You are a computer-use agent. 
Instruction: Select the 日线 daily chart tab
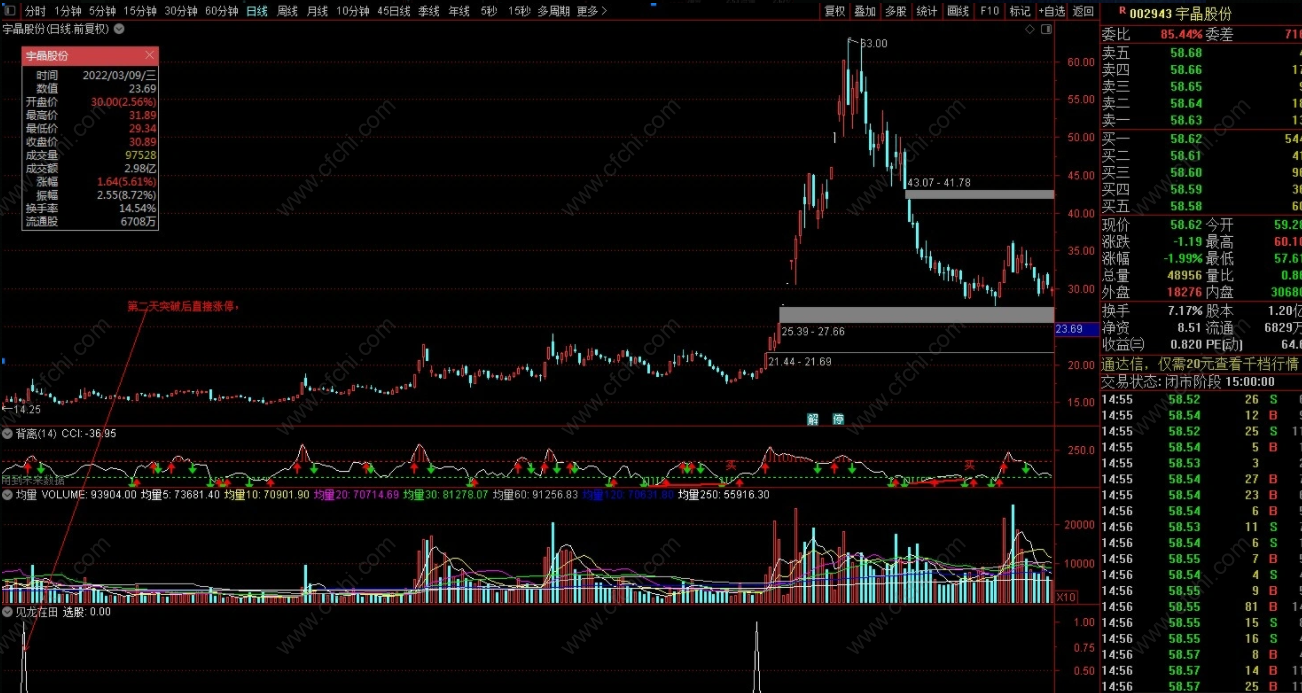257,11
